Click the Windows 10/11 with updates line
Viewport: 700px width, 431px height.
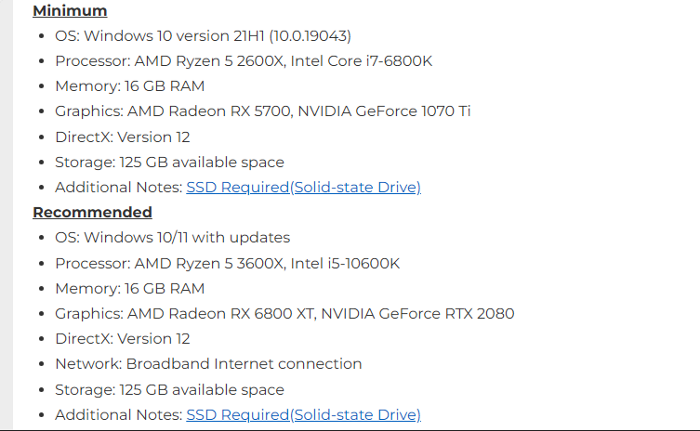[x=172, y=238]
